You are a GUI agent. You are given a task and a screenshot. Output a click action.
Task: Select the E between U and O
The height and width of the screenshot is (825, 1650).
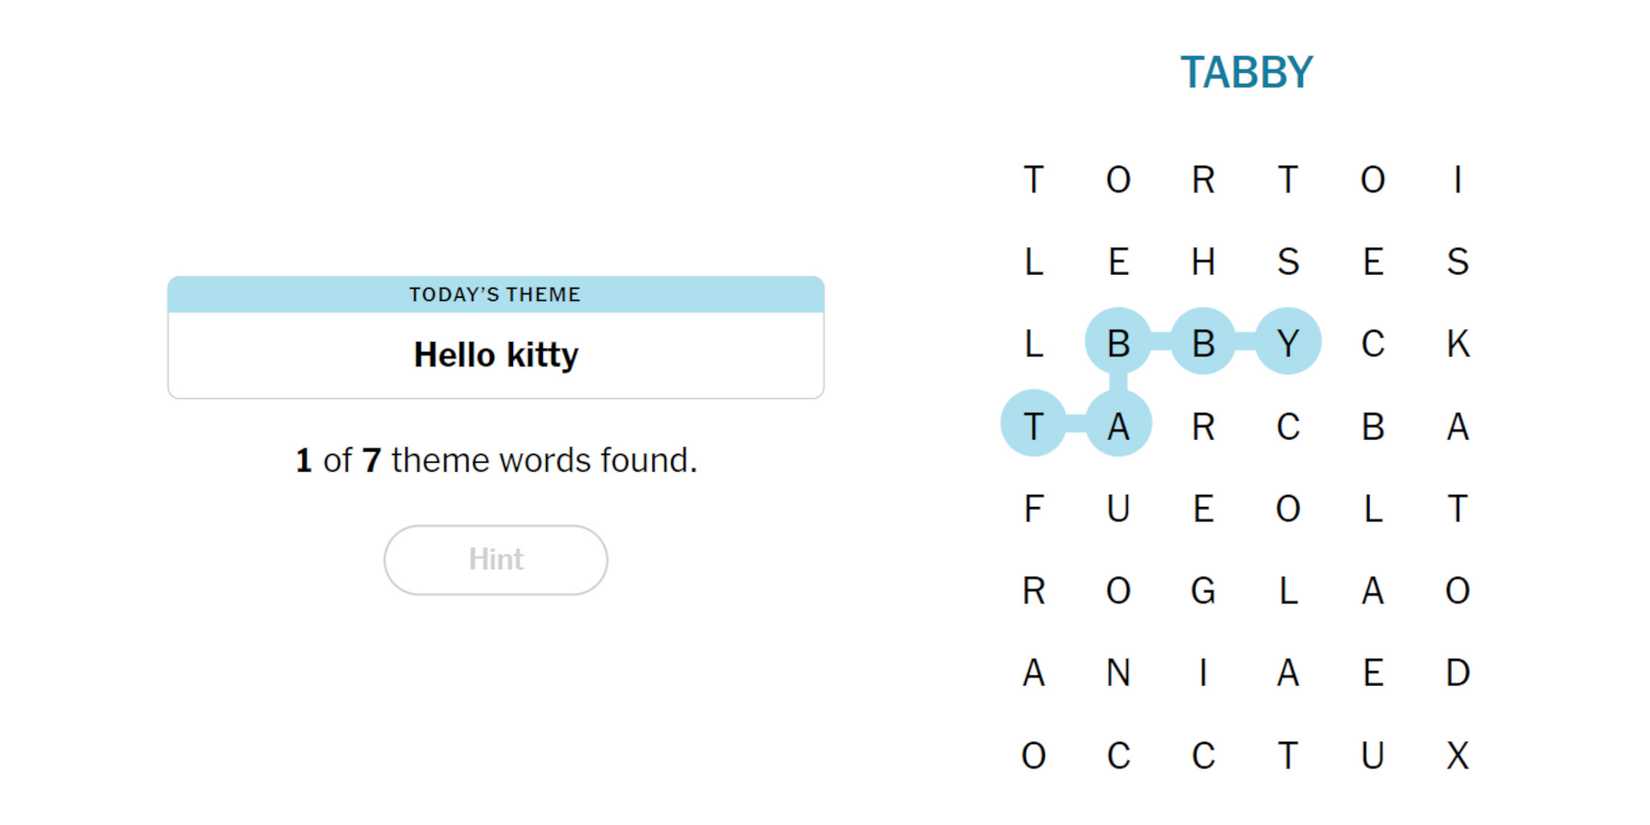[1203, 508]
